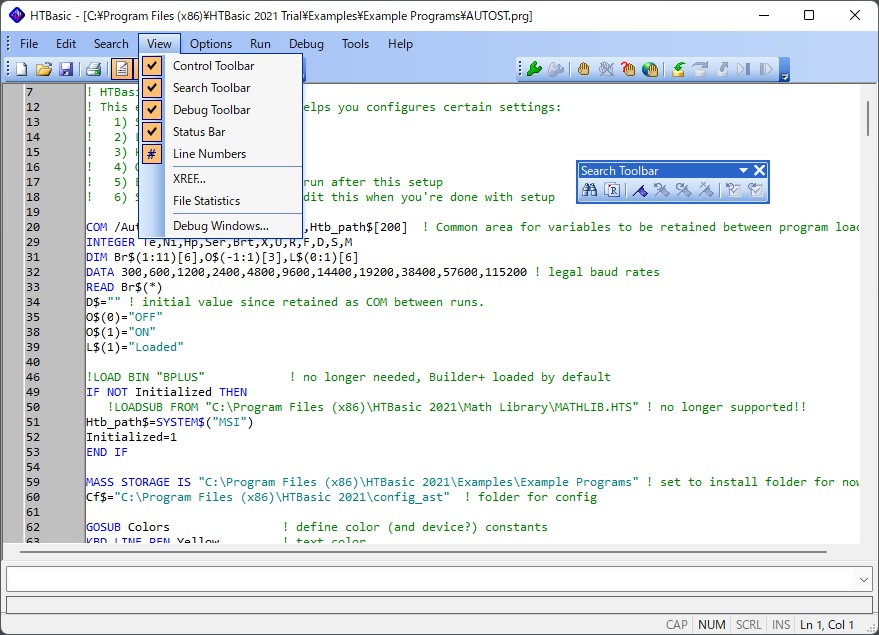This screenshot has height=635, width=879.
Task: Click the grey step-over arrow icon
Action: (700, 69)
